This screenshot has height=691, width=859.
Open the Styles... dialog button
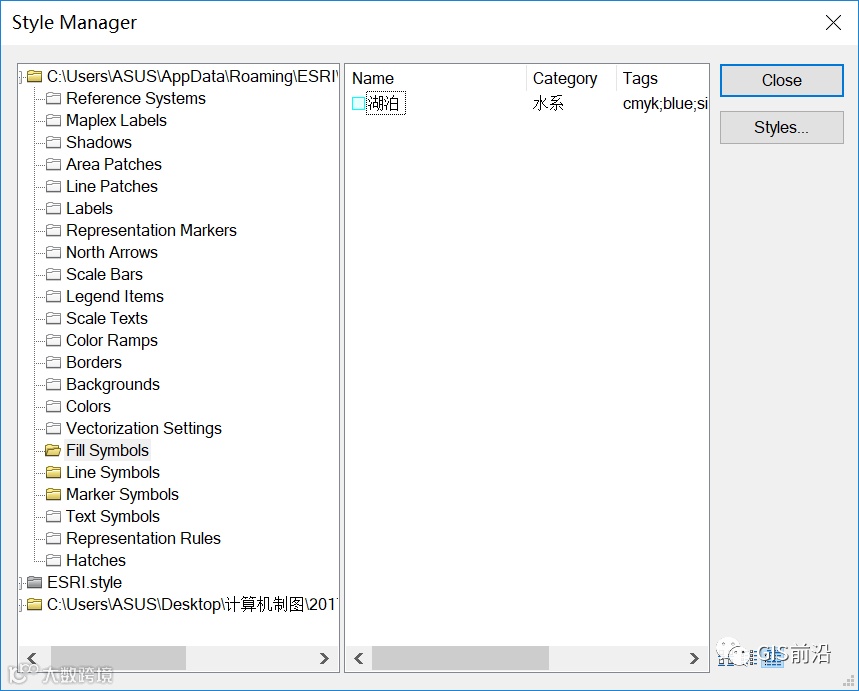pyautogui.click(x=782, y=128)
